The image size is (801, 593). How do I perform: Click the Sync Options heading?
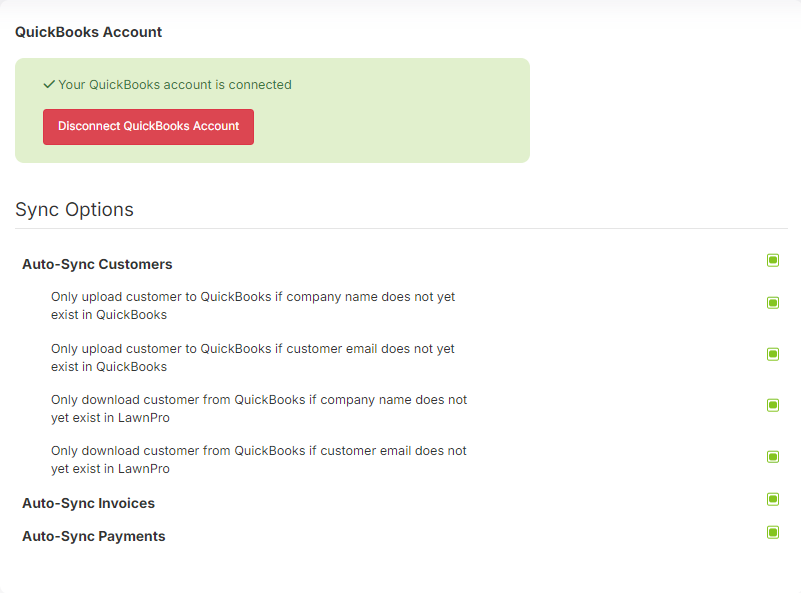pos(74,209)
